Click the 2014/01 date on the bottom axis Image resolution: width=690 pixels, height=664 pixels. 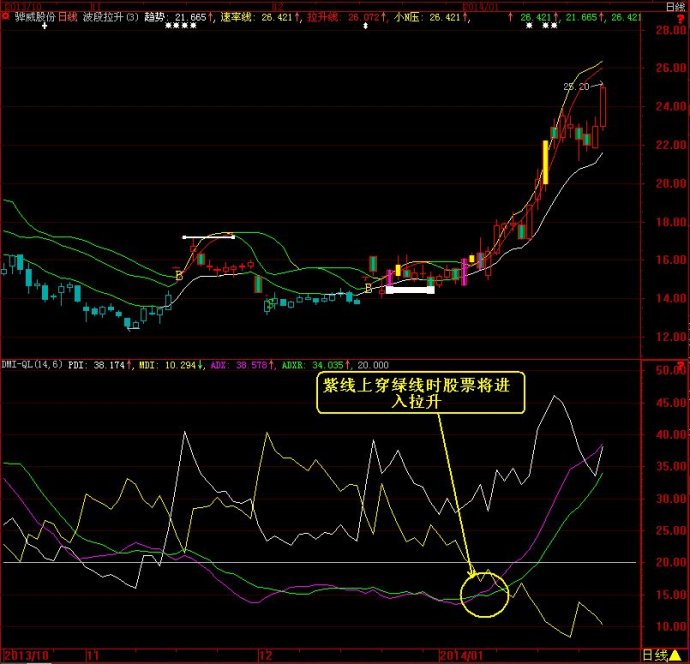click(461, 656)
